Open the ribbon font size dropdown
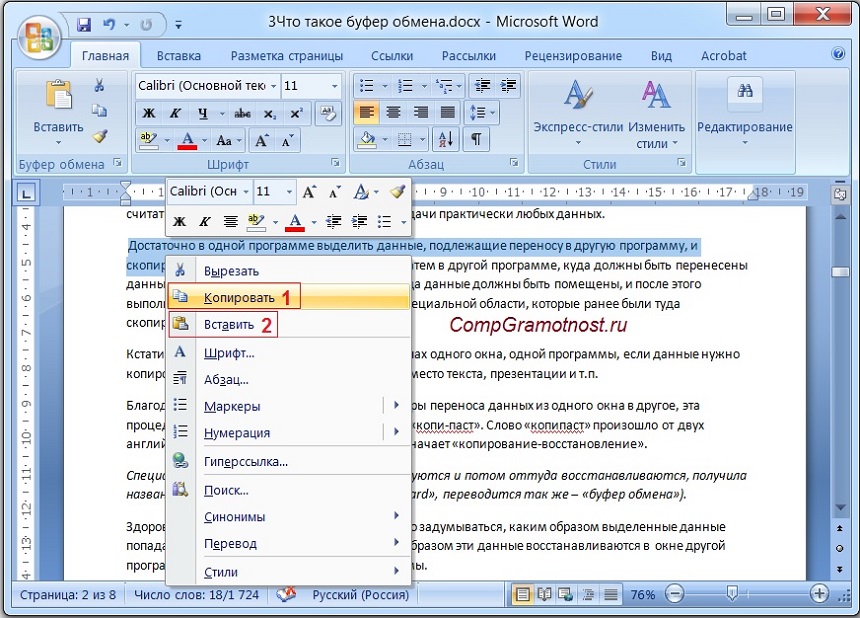 (x=334, y=86)
